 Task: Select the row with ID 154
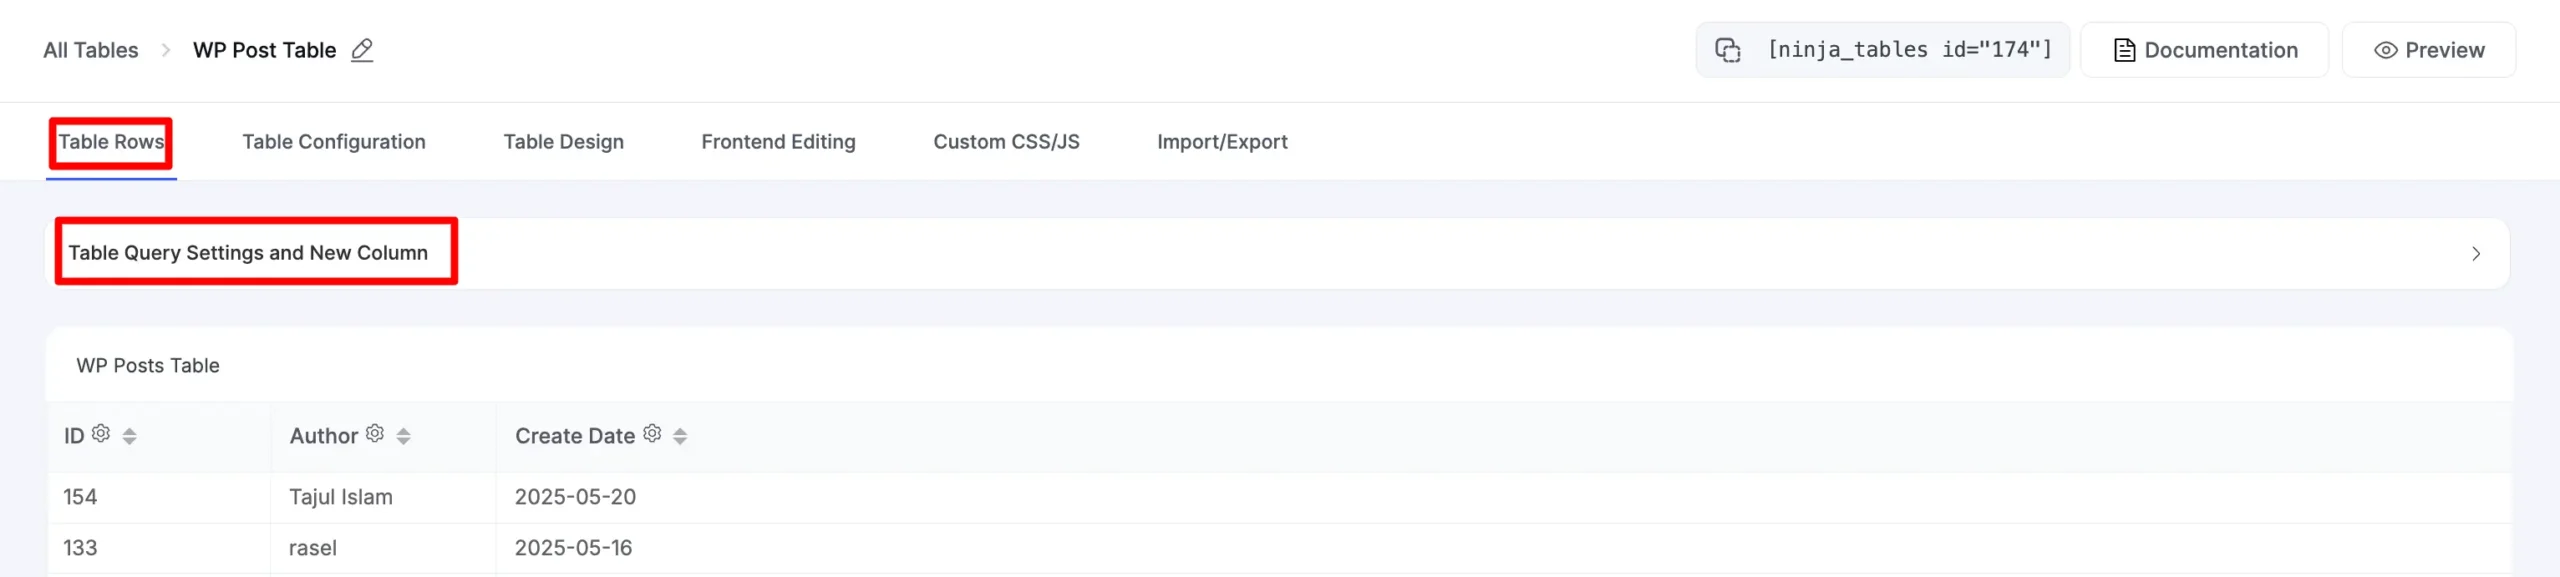coord(1280,497)
